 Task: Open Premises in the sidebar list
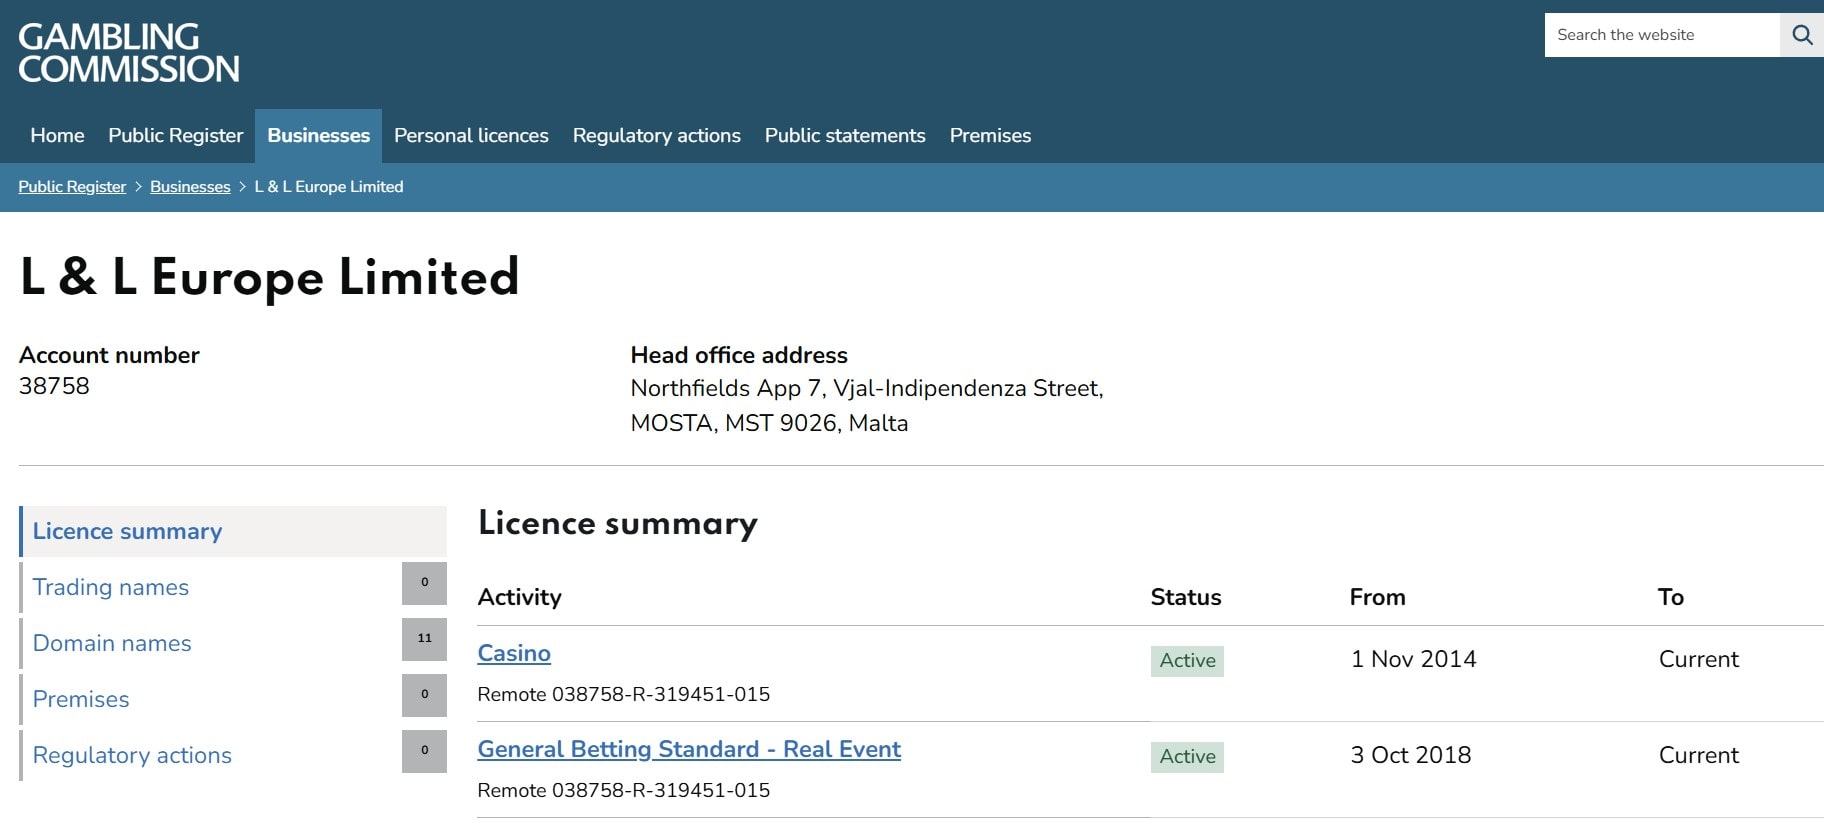point(81,699)
